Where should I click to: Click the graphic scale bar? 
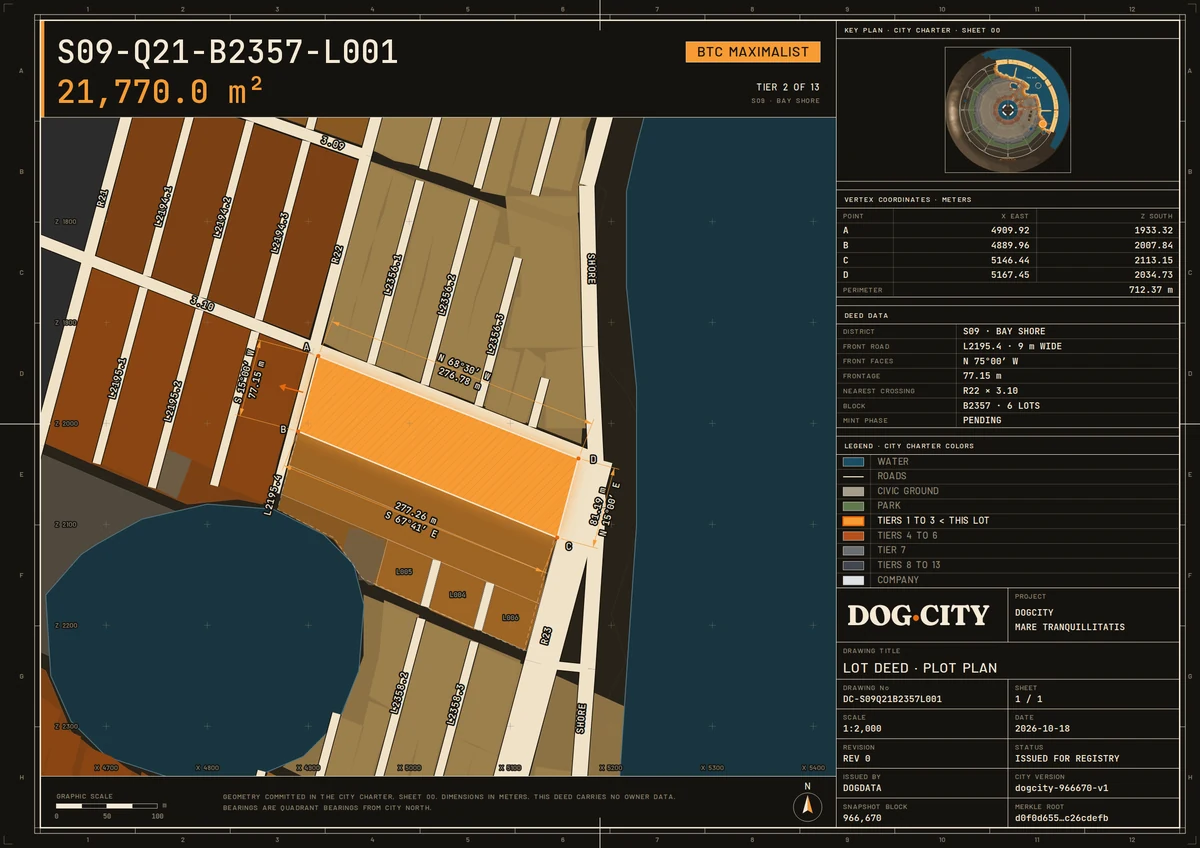[106, 804]
